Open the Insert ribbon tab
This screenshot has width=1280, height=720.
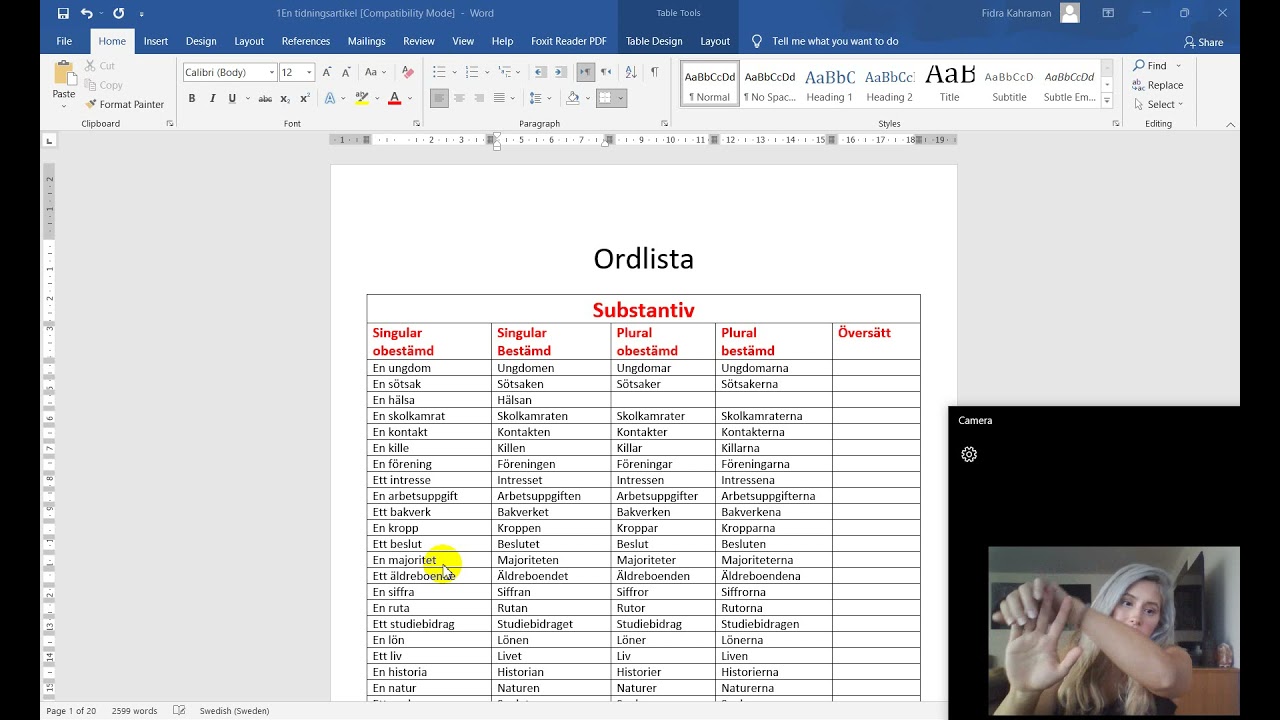click(x=155, y=41)
